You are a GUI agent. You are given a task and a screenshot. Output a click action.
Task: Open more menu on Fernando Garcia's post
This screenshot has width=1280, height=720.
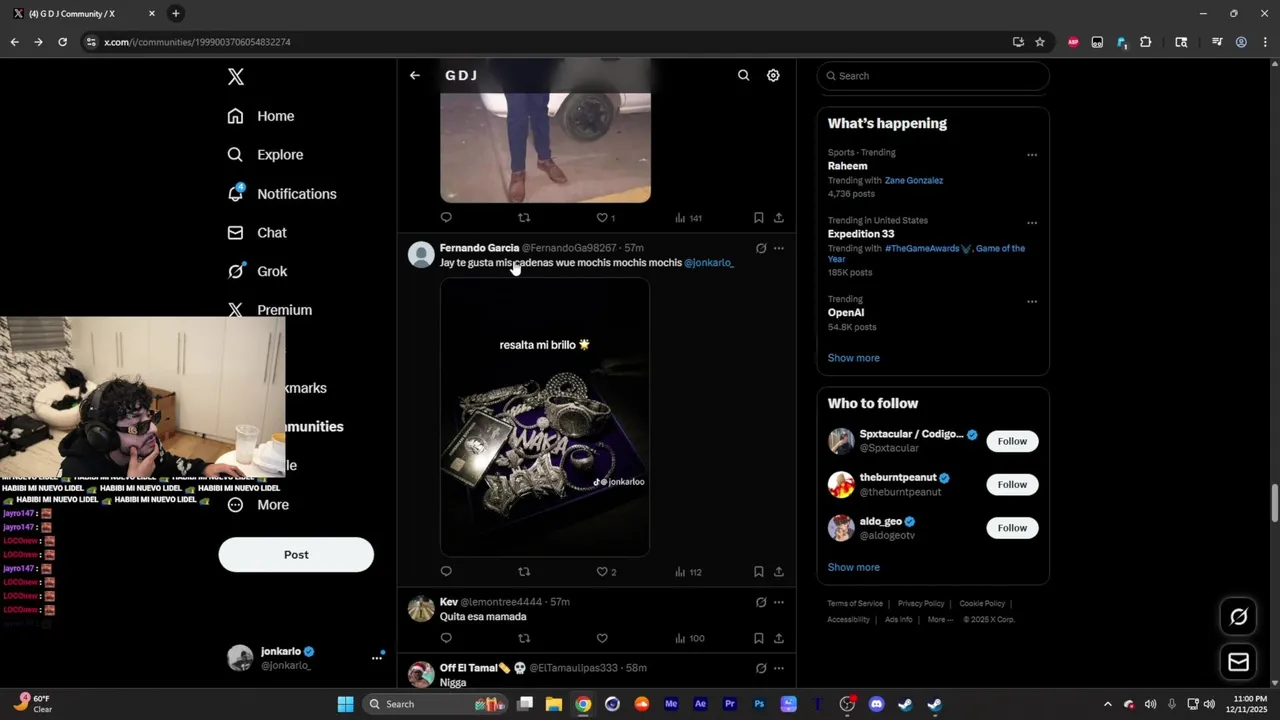pos(779,248)
